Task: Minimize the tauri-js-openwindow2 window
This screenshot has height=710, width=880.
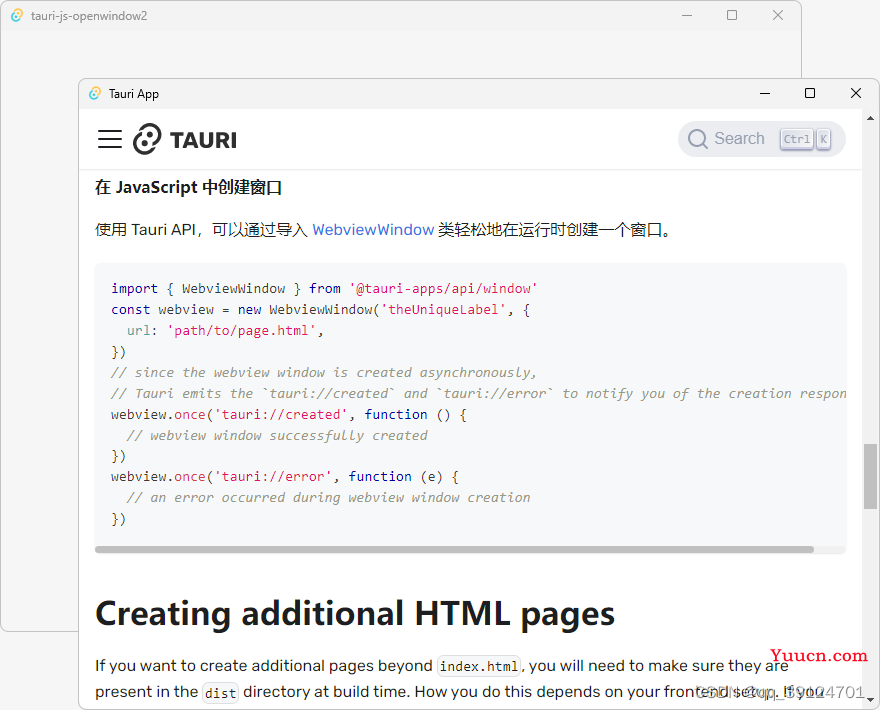Action: tap(687, 16)
